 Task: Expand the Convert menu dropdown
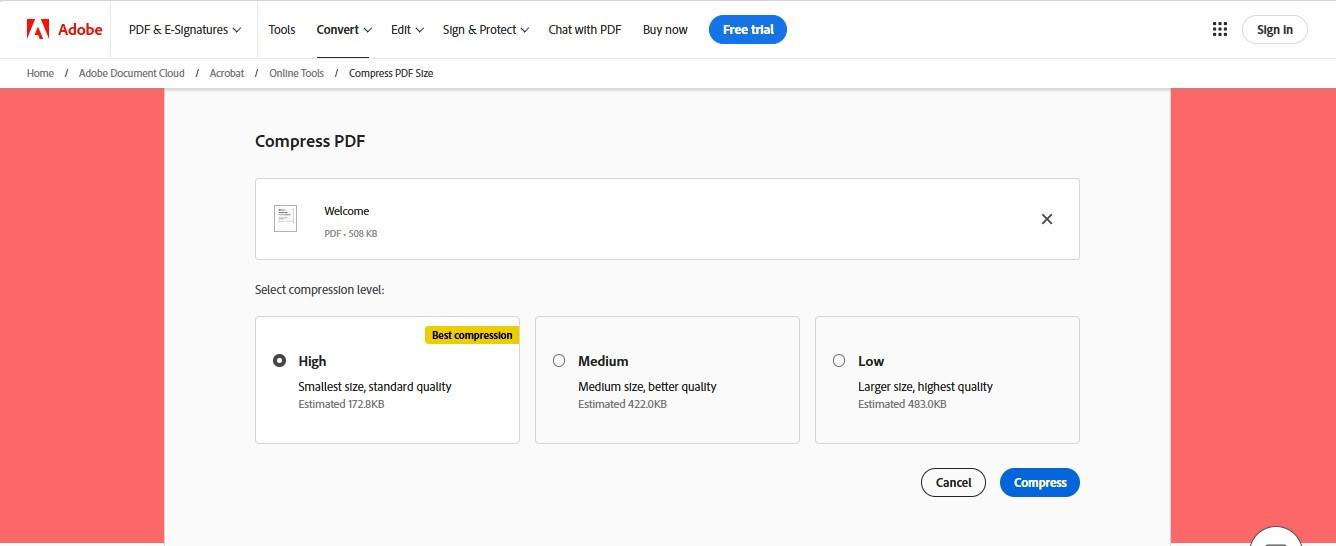click(x=344, y=29)
